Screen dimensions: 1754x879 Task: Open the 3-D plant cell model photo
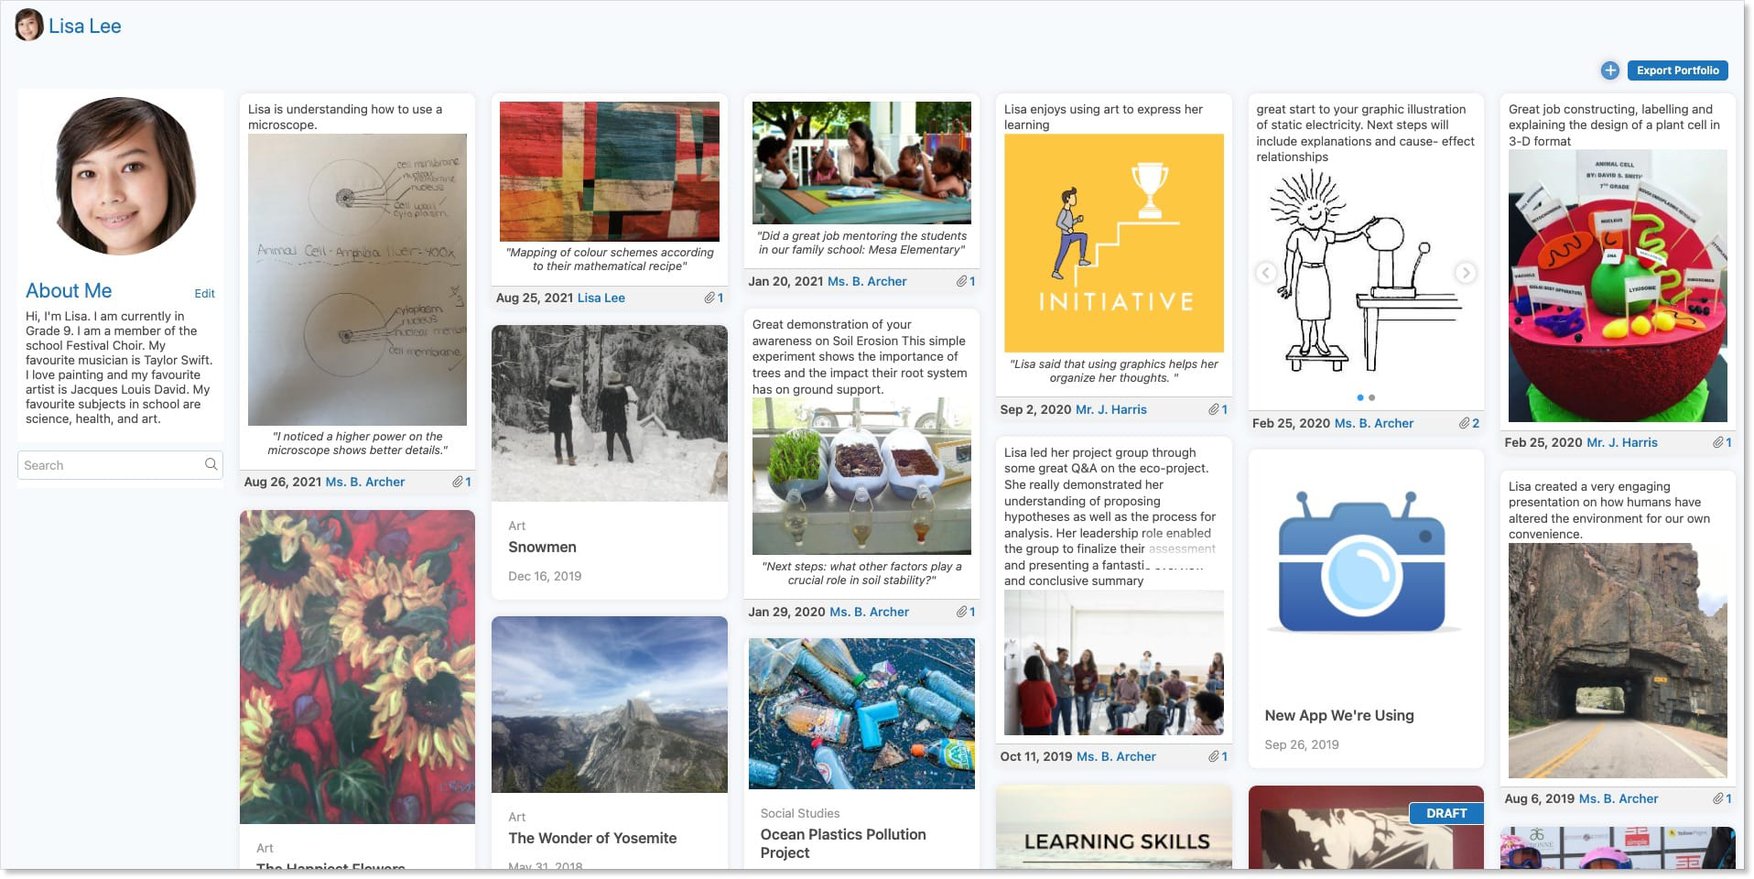click(x=1618, y=286)
